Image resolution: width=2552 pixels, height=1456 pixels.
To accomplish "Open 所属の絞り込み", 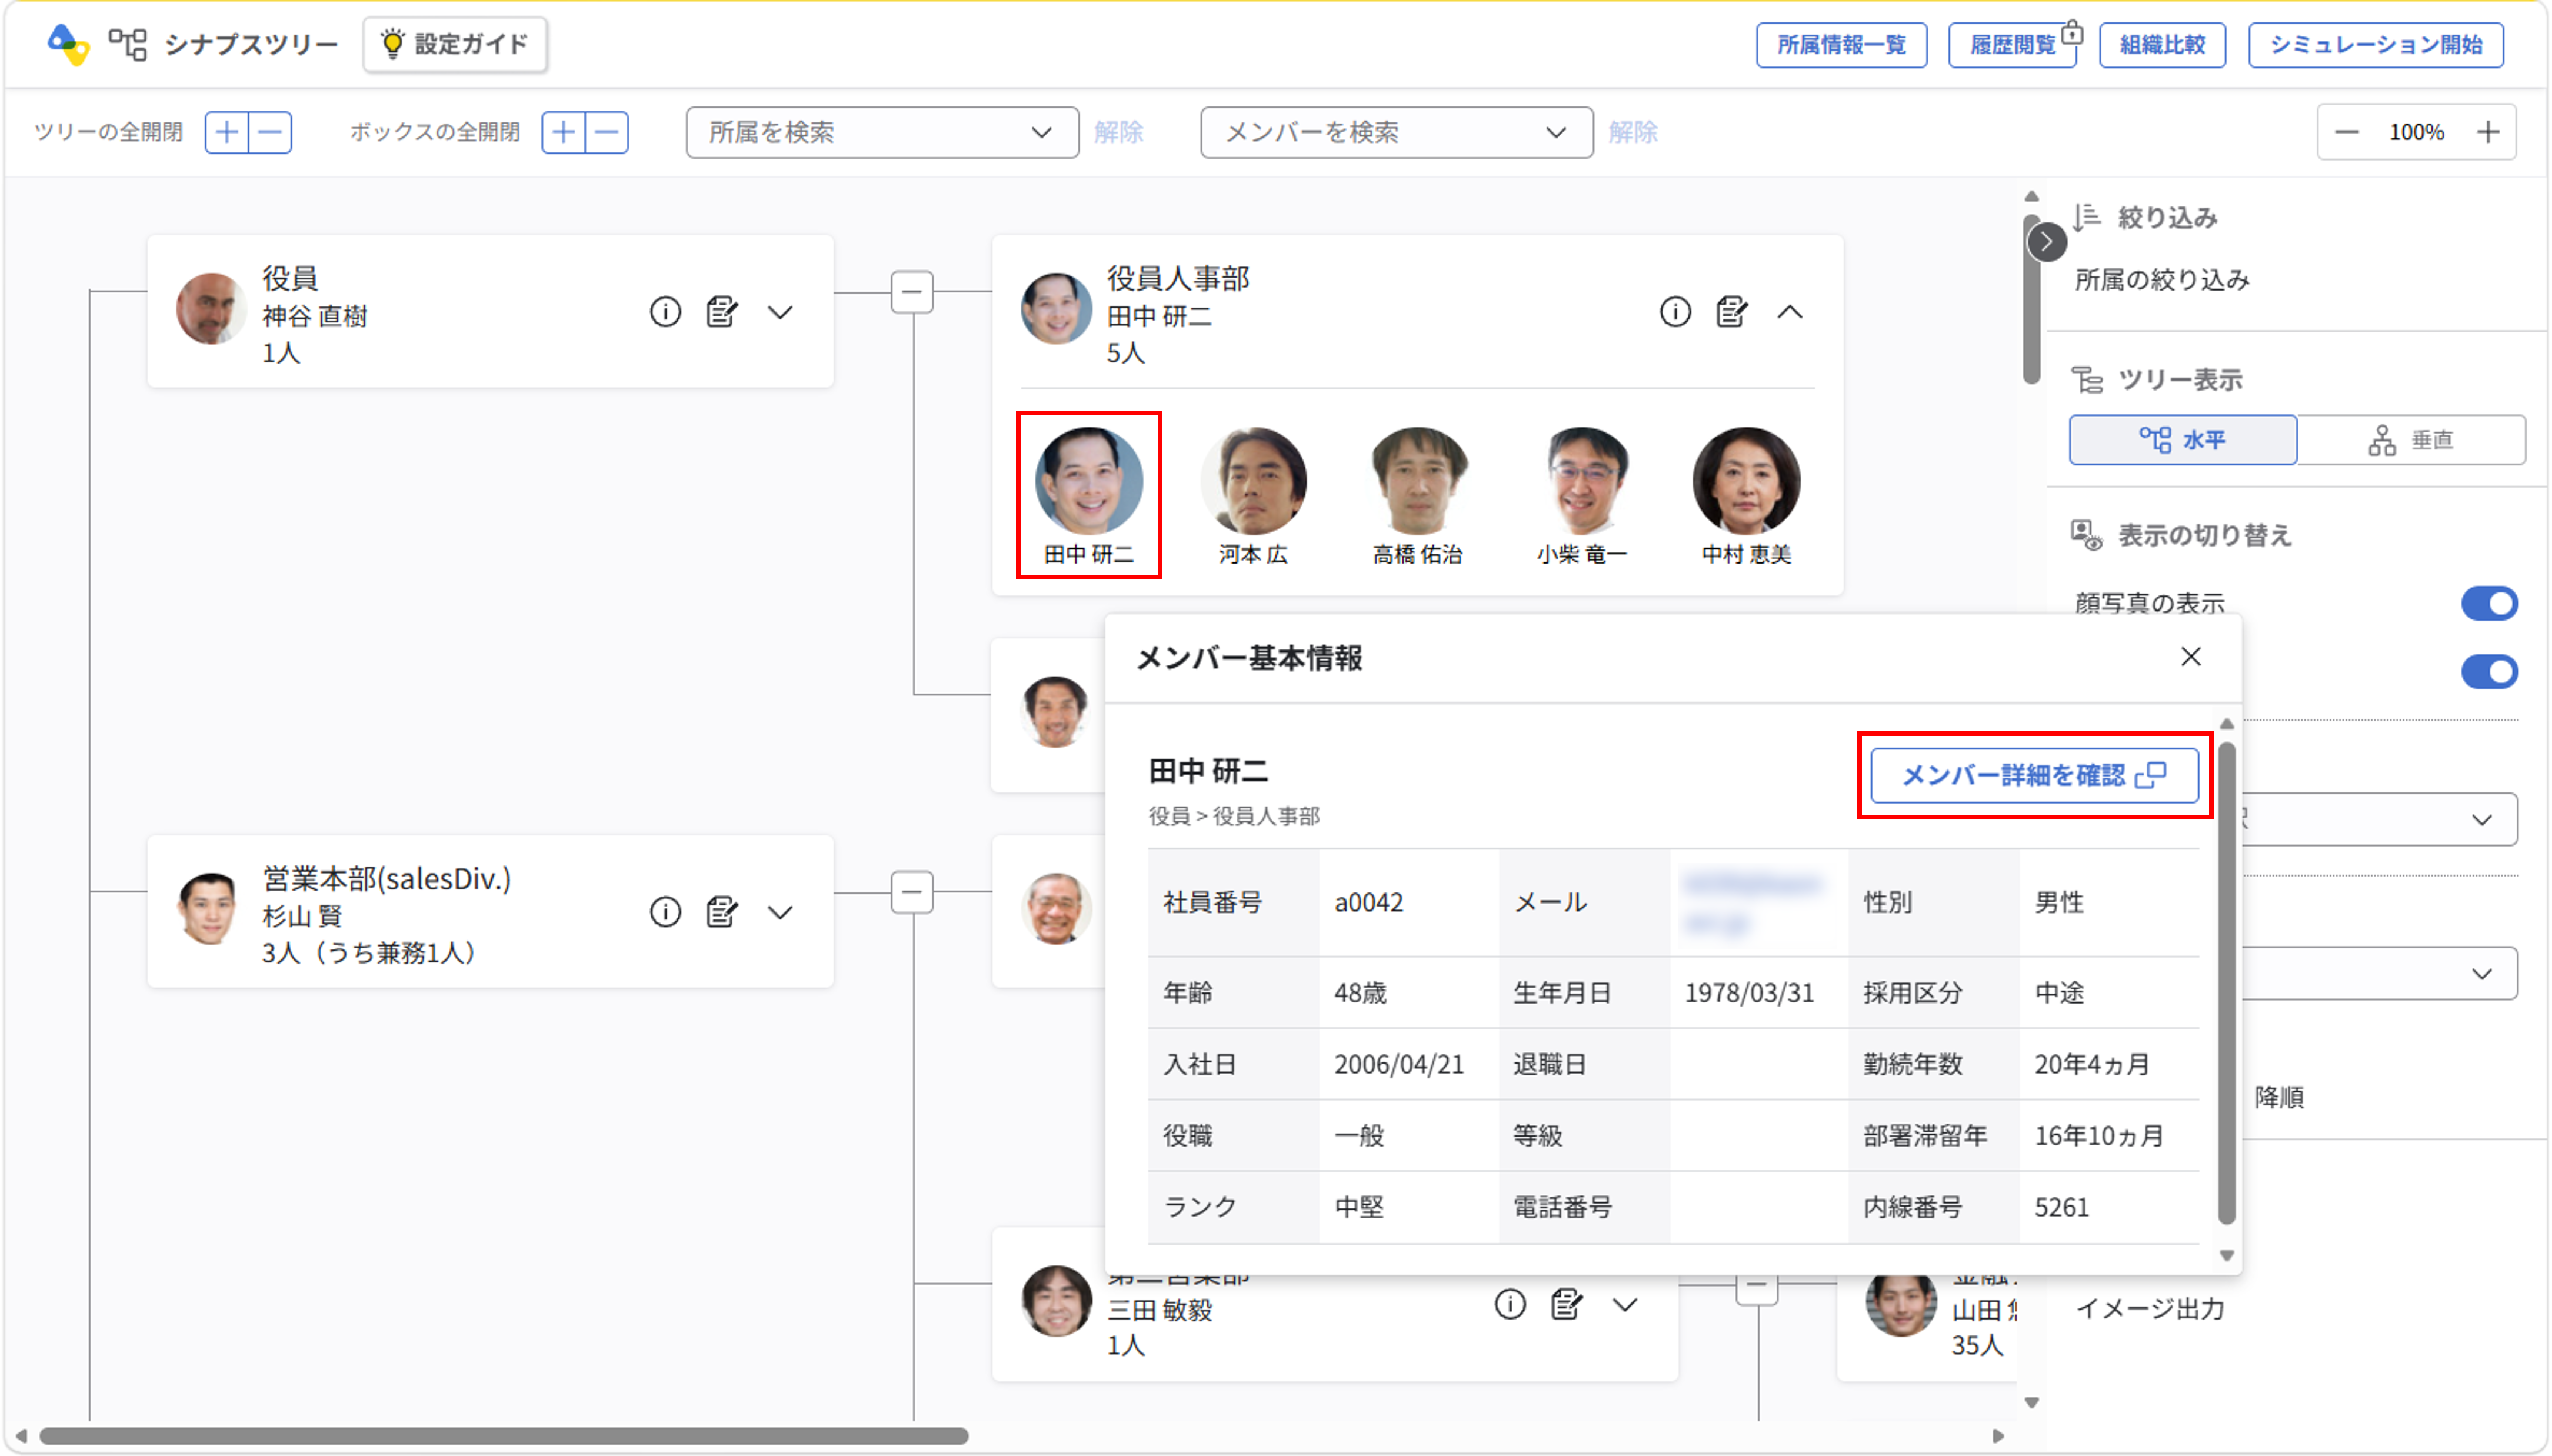I will (2162, 280).
